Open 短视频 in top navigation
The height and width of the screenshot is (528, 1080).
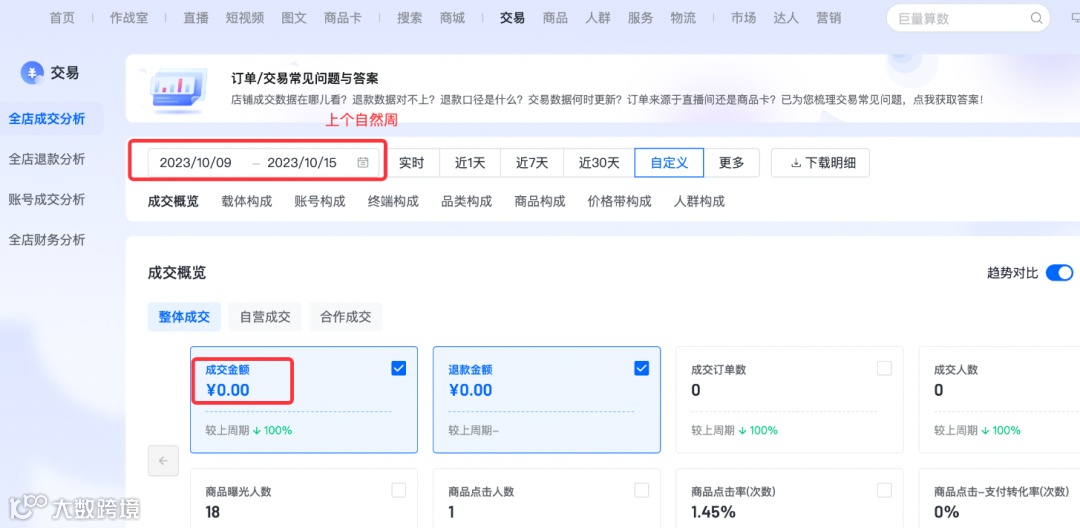click(245, 19)
